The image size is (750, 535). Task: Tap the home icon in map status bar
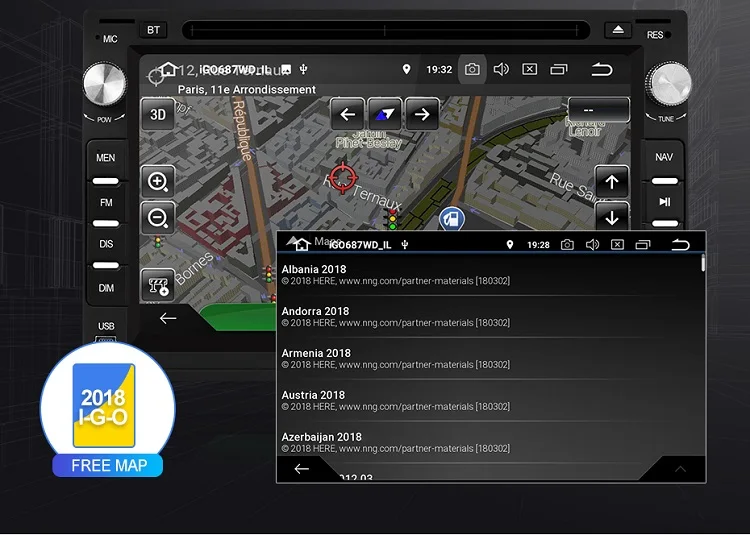pos(168,69)
